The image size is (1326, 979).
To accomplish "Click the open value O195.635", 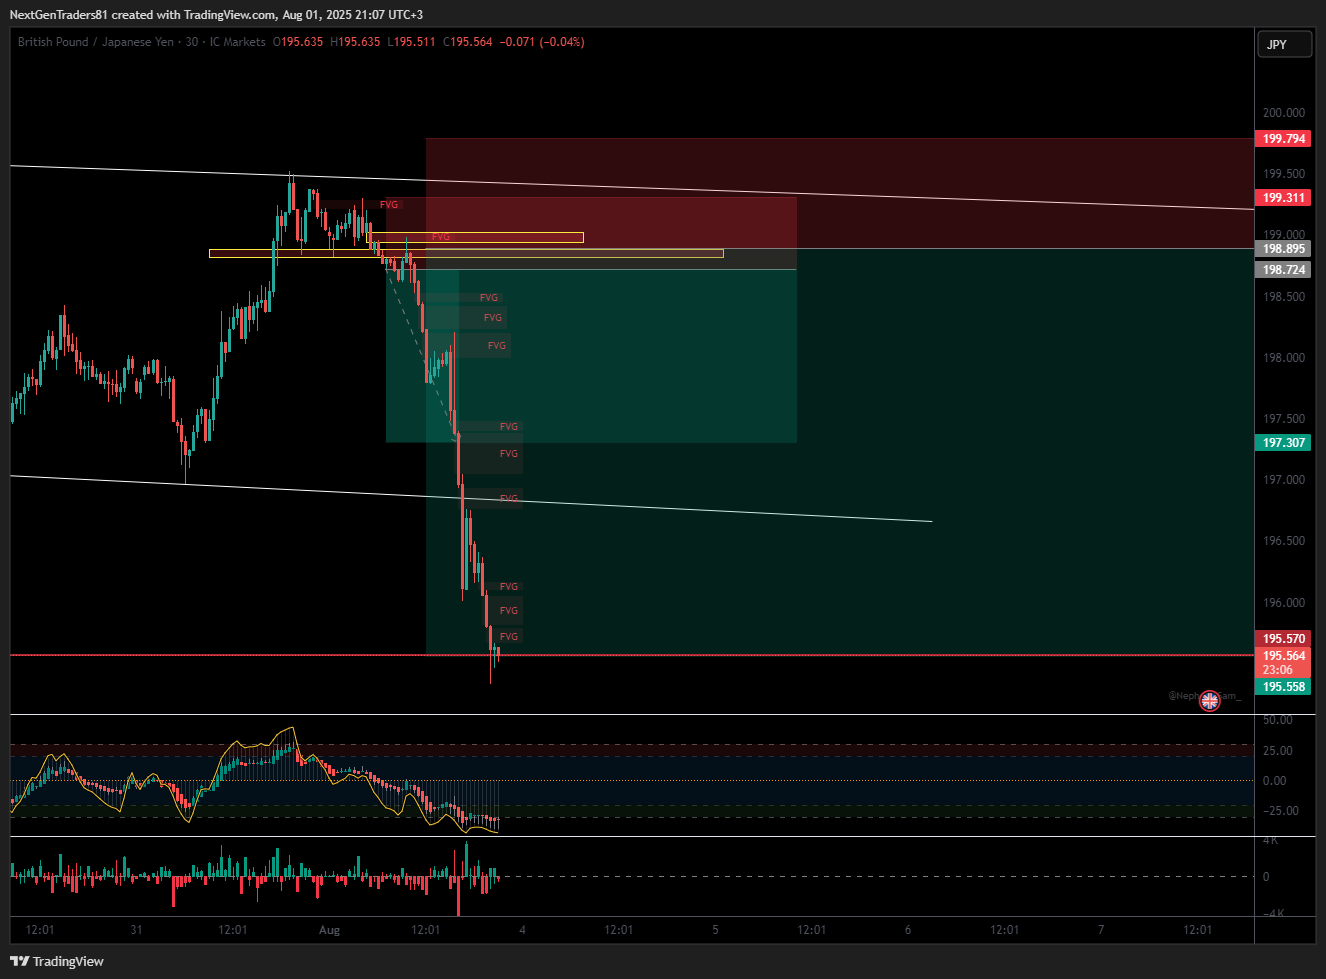I will pyautogui.click(x=298, y=42).
